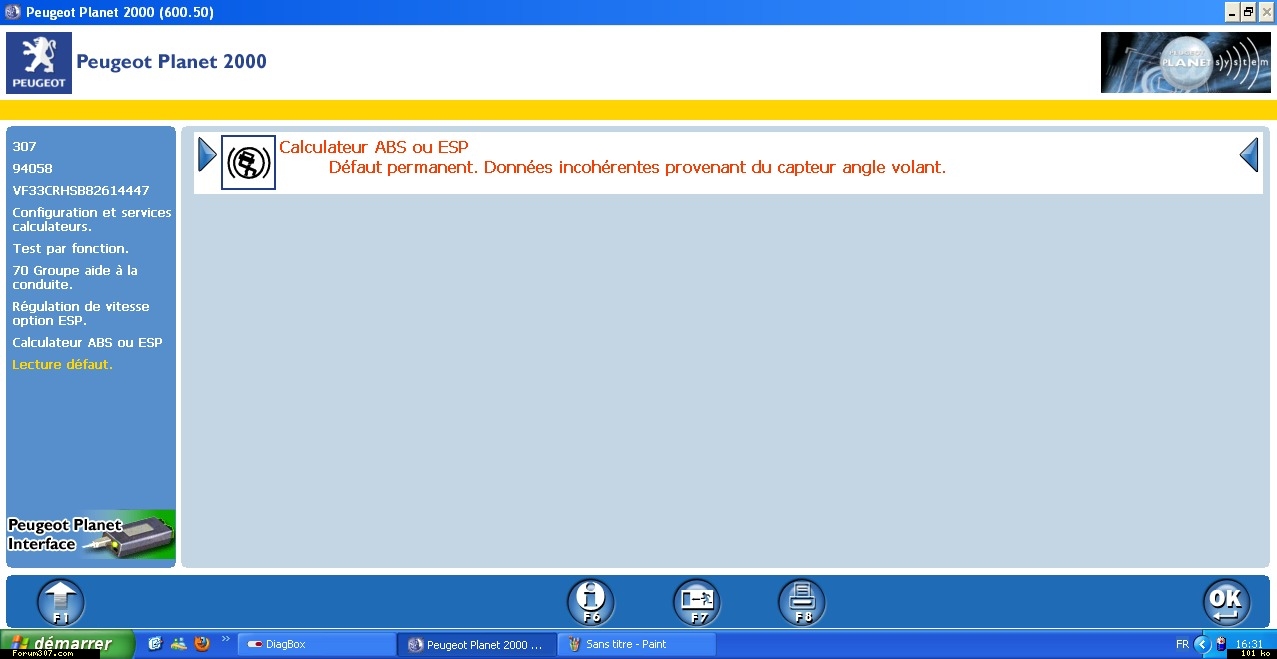Go to 'Test par fonction.' step
Viewport: 1277px width, 659px height.
pos(70,248)
